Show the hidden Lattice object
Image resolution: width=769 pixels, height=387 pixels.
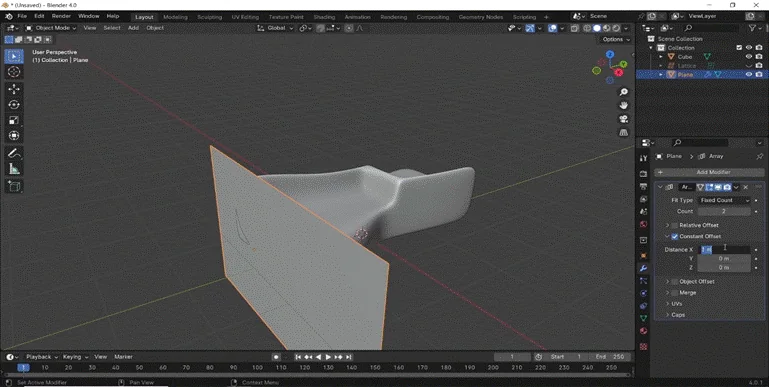click(749, 66)
